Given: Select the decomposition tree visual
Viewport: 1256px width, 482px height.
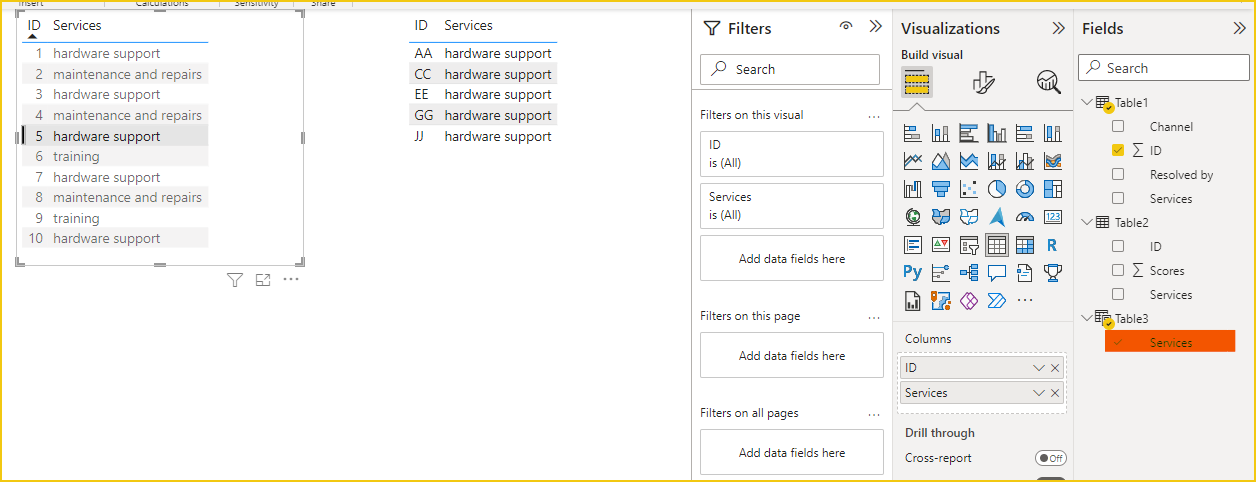Looking at the screenshot, I should point(968,272).
